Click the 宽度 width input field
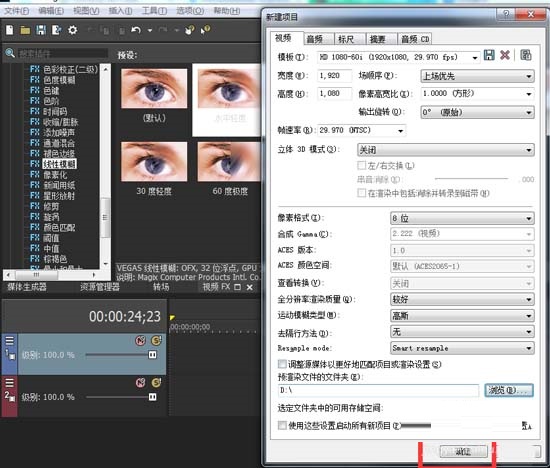Viewport: 550px width, 468px height. [334, 76]
